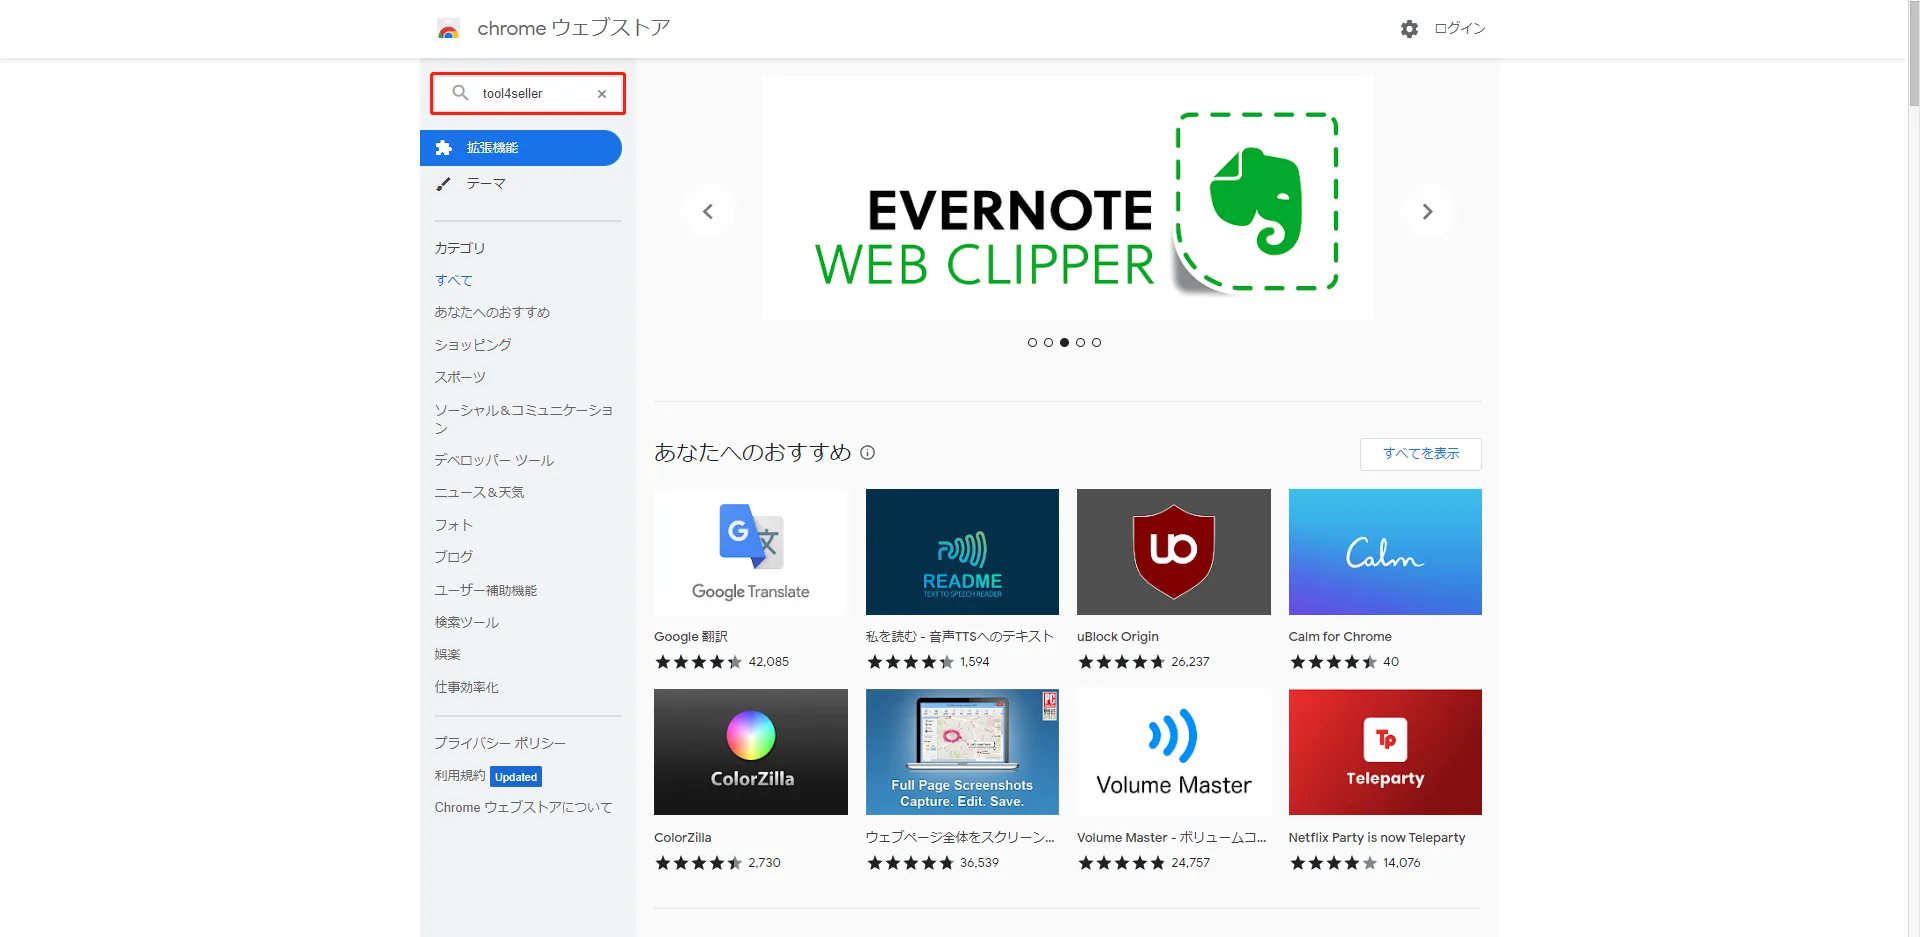
Task: Open the 利用規約 link
Action: click(460, 776)
